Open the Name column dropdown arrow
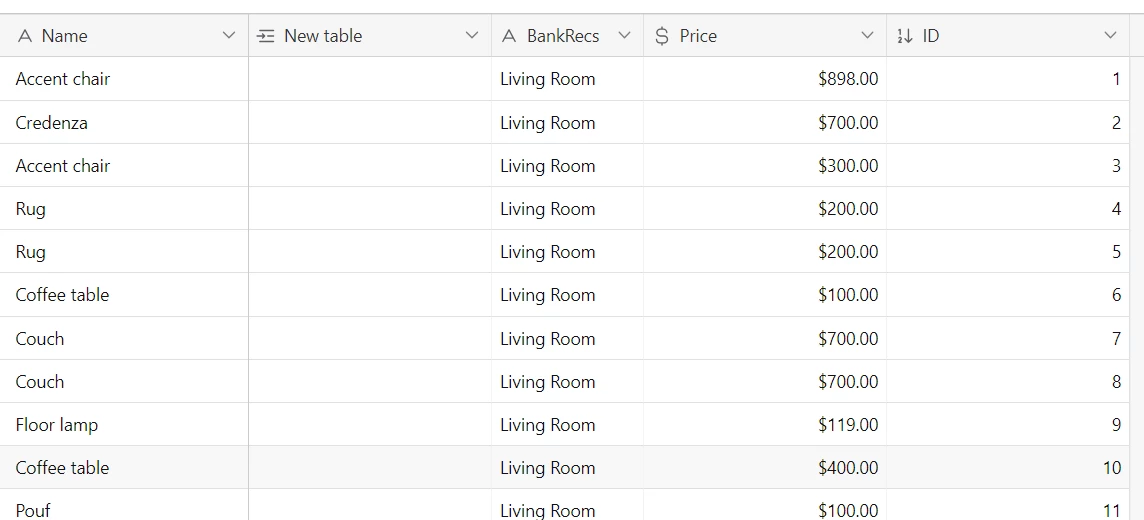Viewport: 1144px width, 520px height. point(229,35)
